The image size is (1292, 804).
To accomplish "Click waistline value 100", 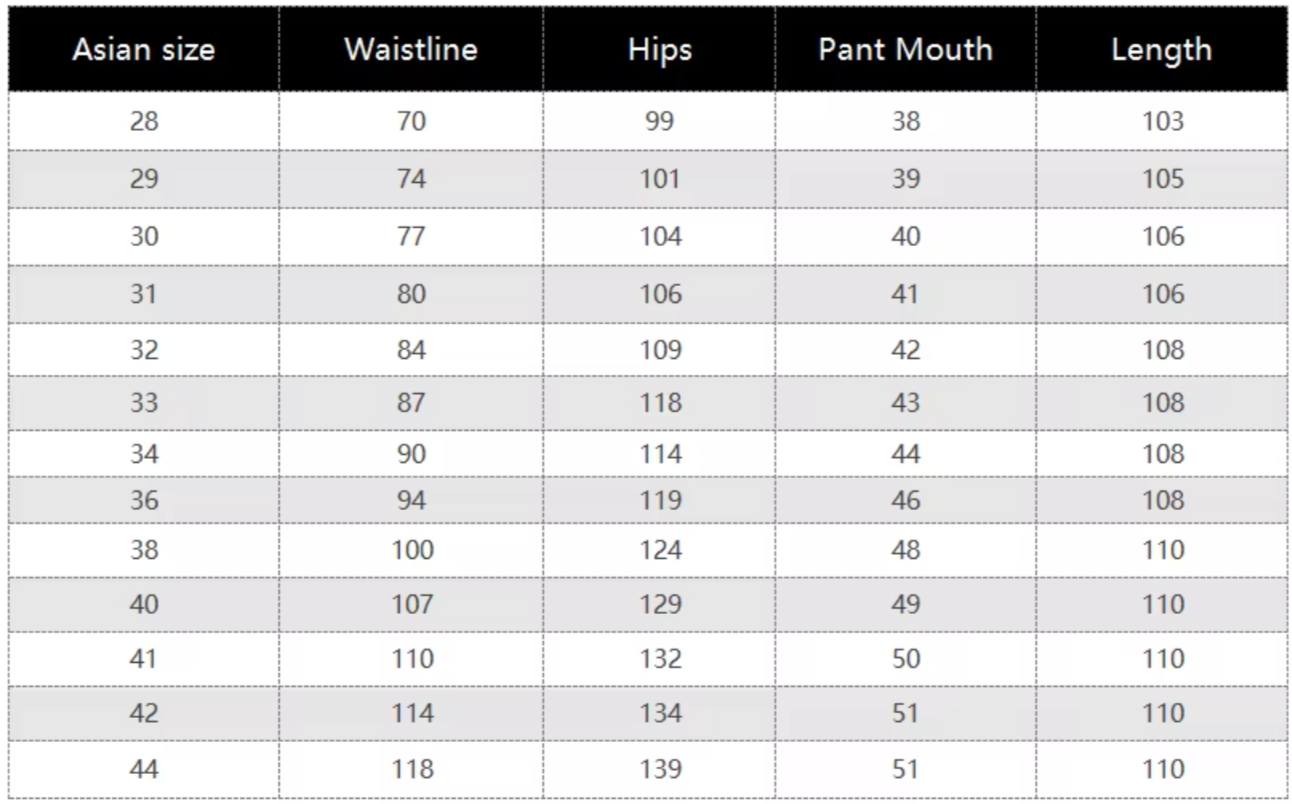I will [x=412, y=550].
